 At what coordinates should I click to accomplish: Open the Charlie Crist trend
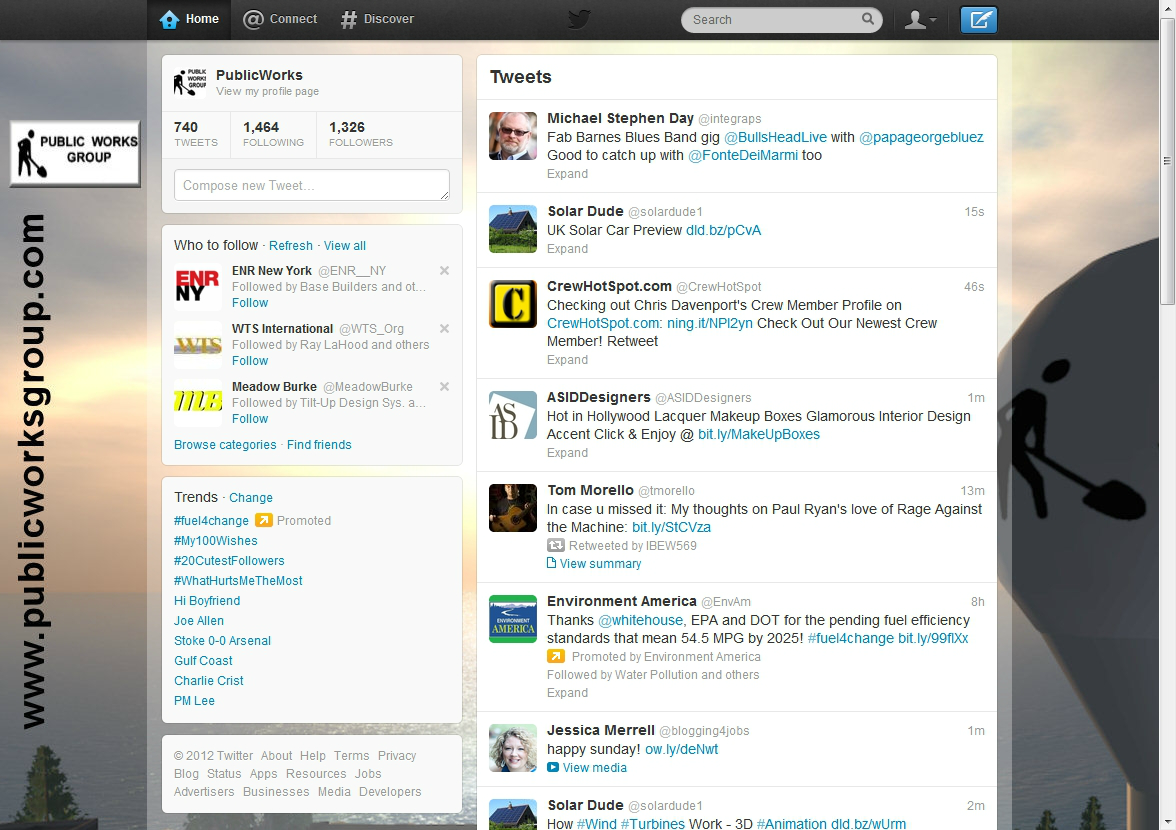tap(208, 681)
